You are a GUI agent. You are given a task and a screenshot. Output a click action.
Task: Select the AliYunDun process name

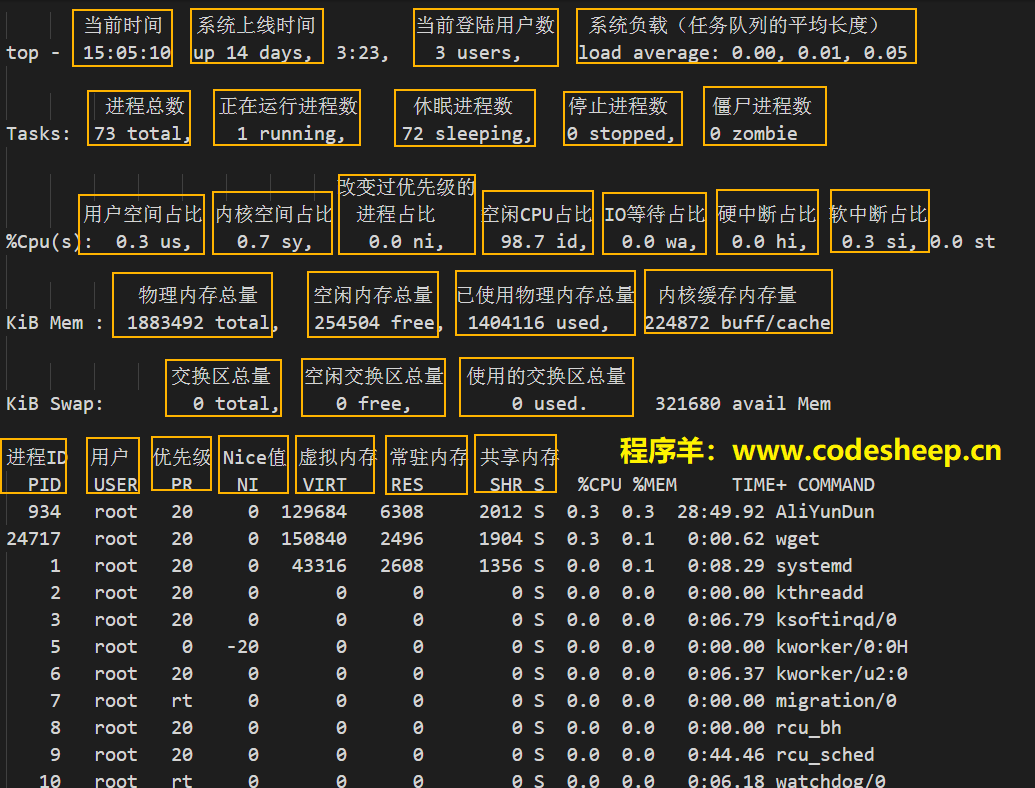825,512
